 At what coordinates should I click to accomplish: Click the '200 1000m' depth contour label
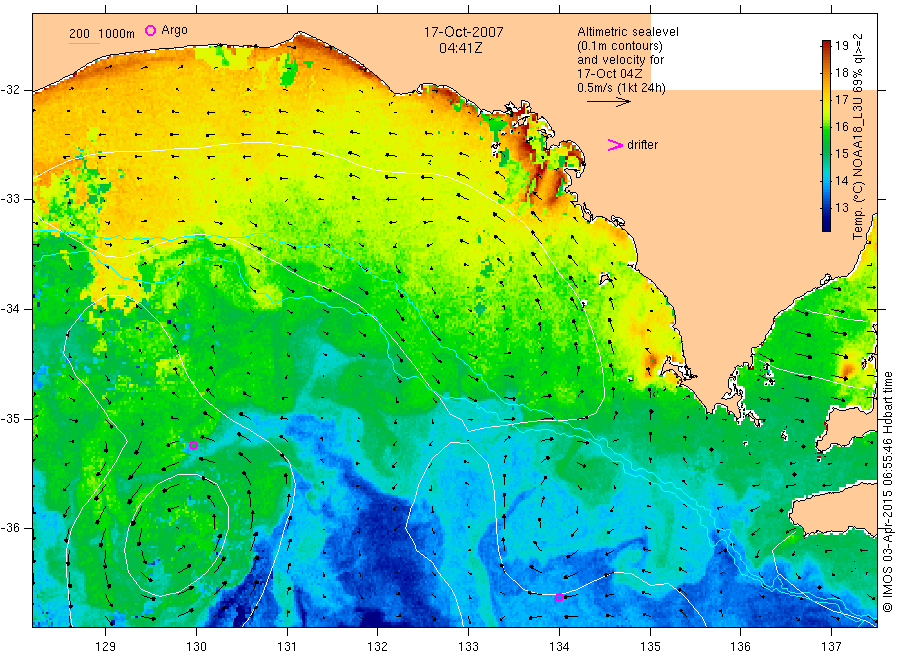[102, 34]
